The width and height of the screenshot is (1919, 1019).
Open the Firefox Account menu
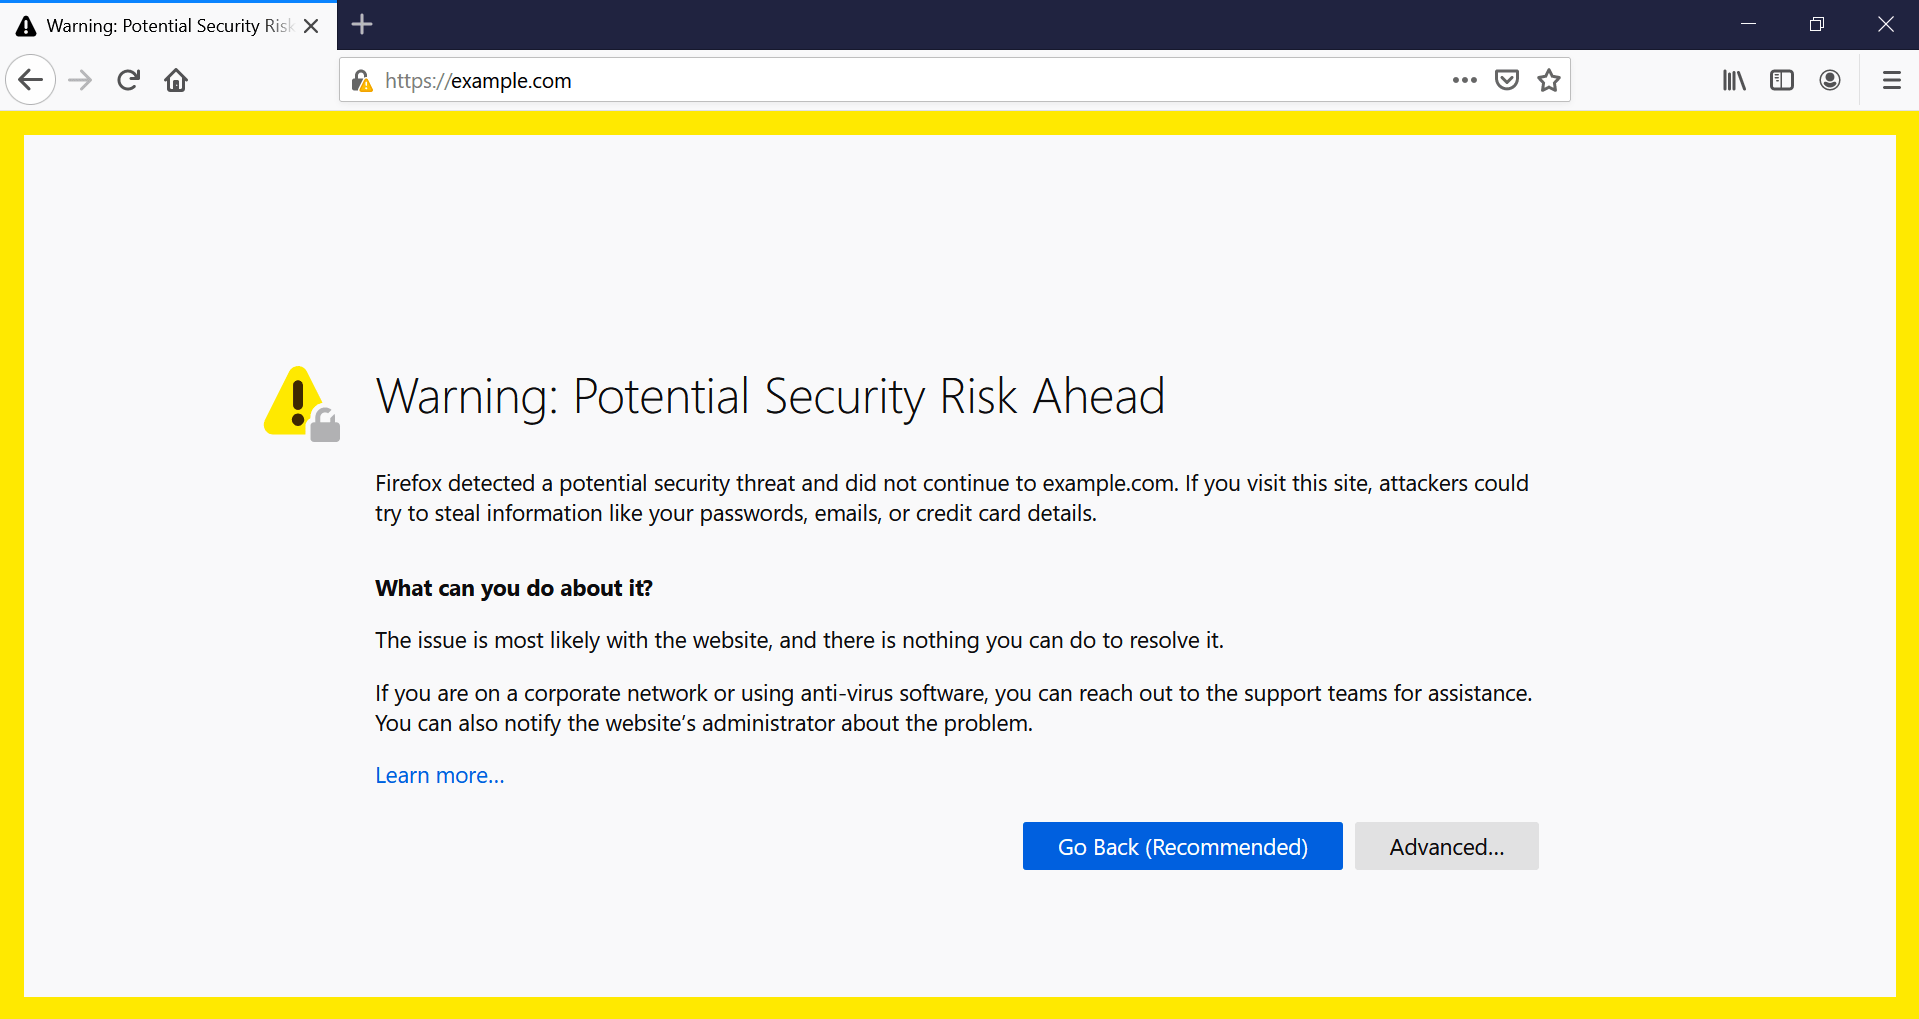point(1830,80)
